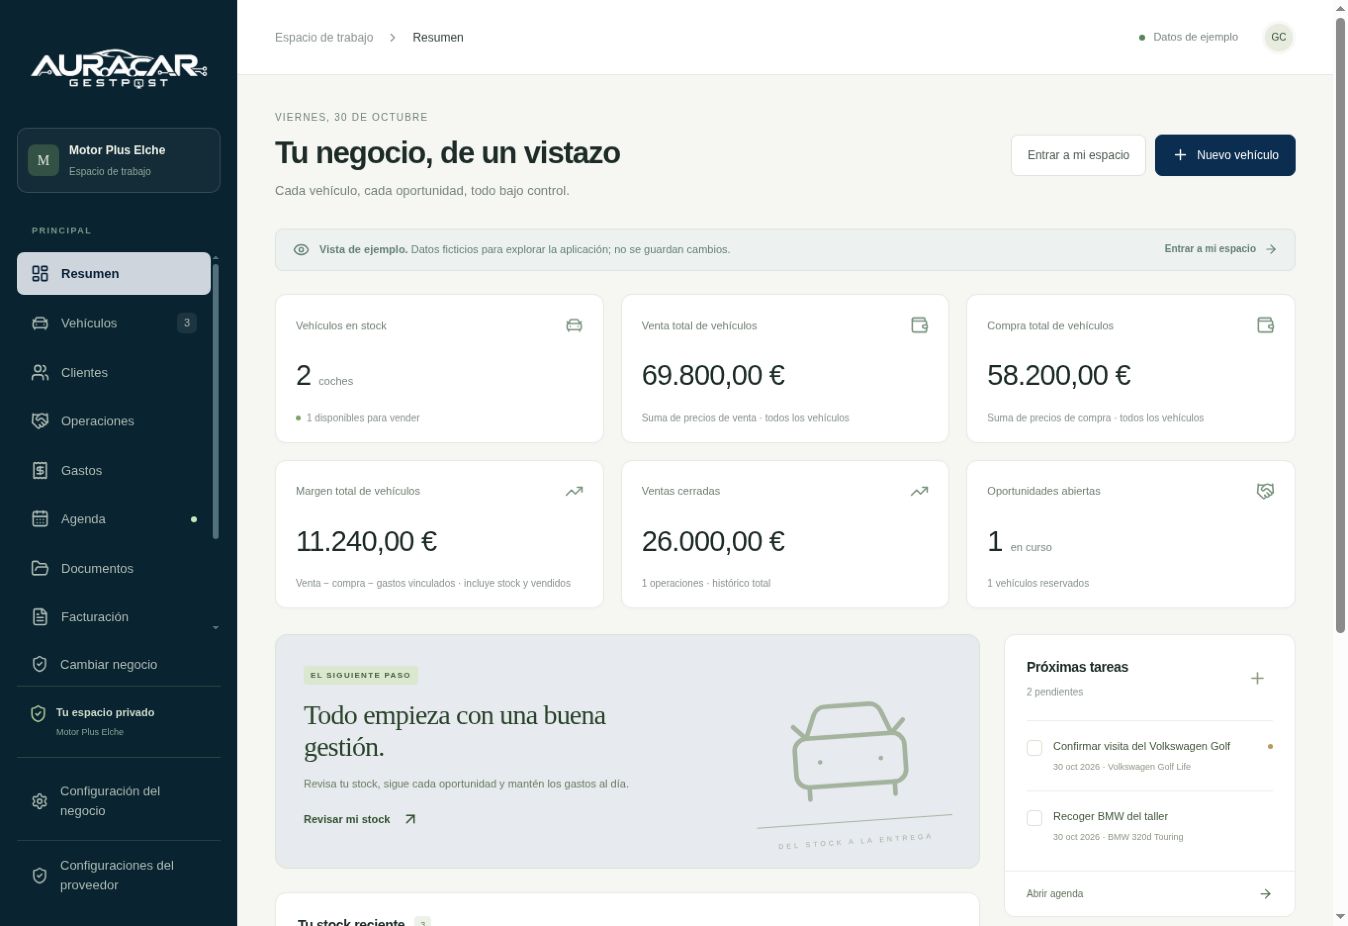Click the Espacio de trabajo breadcrumb

[x=324, y=37]
